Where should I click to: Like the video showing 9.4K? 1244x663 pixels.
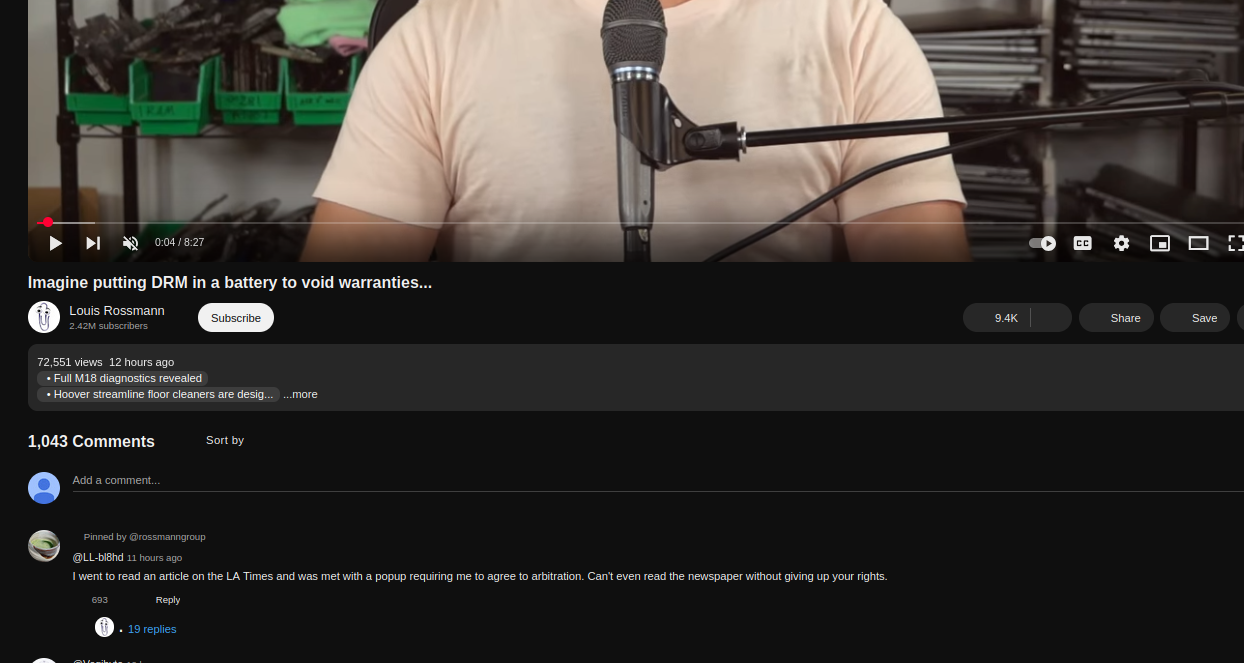pyautogui.click(x=996, y=318)
